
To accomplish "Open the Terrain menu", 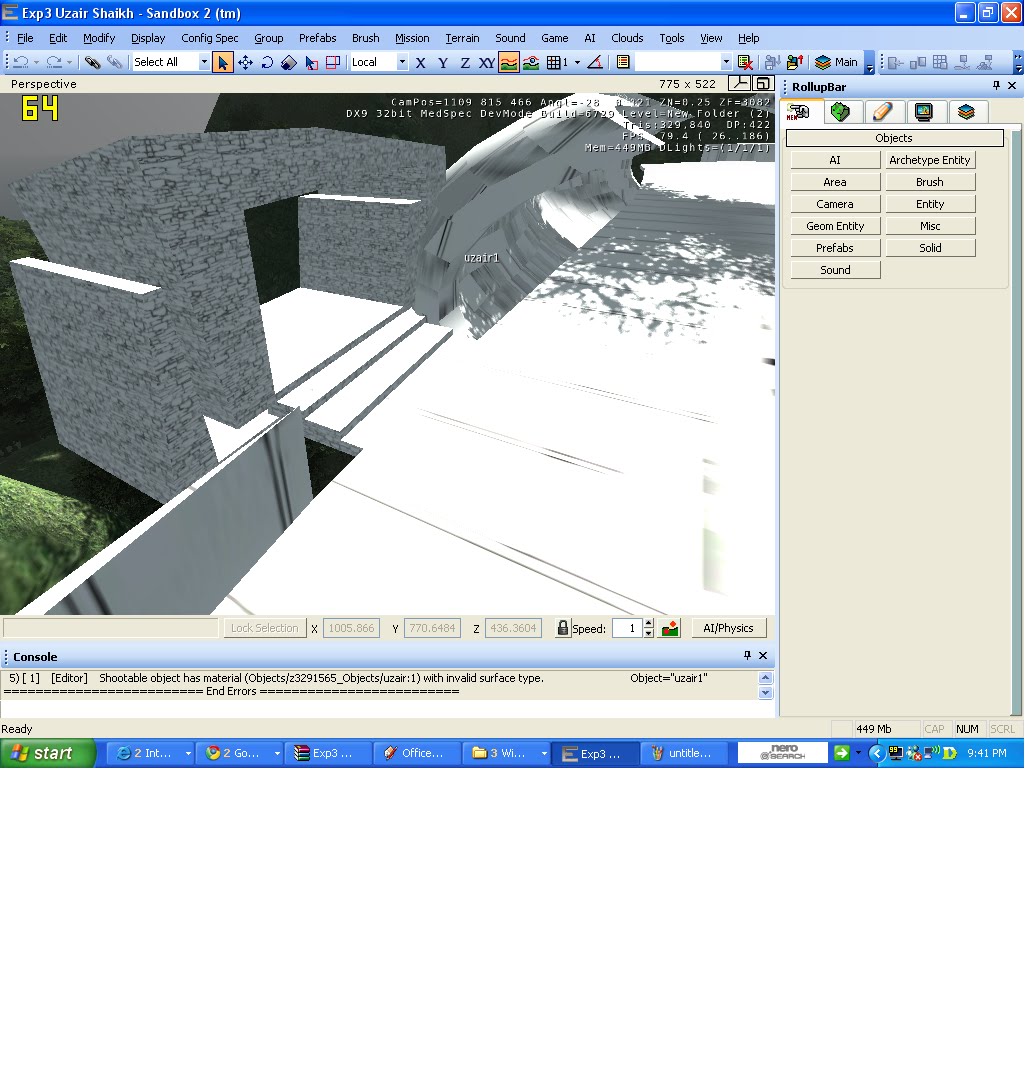I will pos(462,38).
